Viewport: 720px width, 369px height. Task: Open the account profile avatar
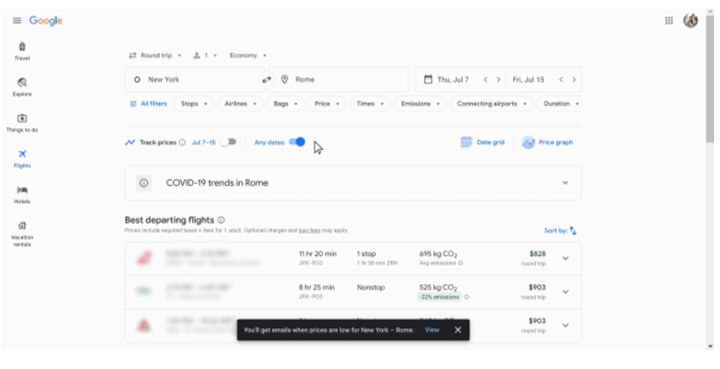pos(691,21)
